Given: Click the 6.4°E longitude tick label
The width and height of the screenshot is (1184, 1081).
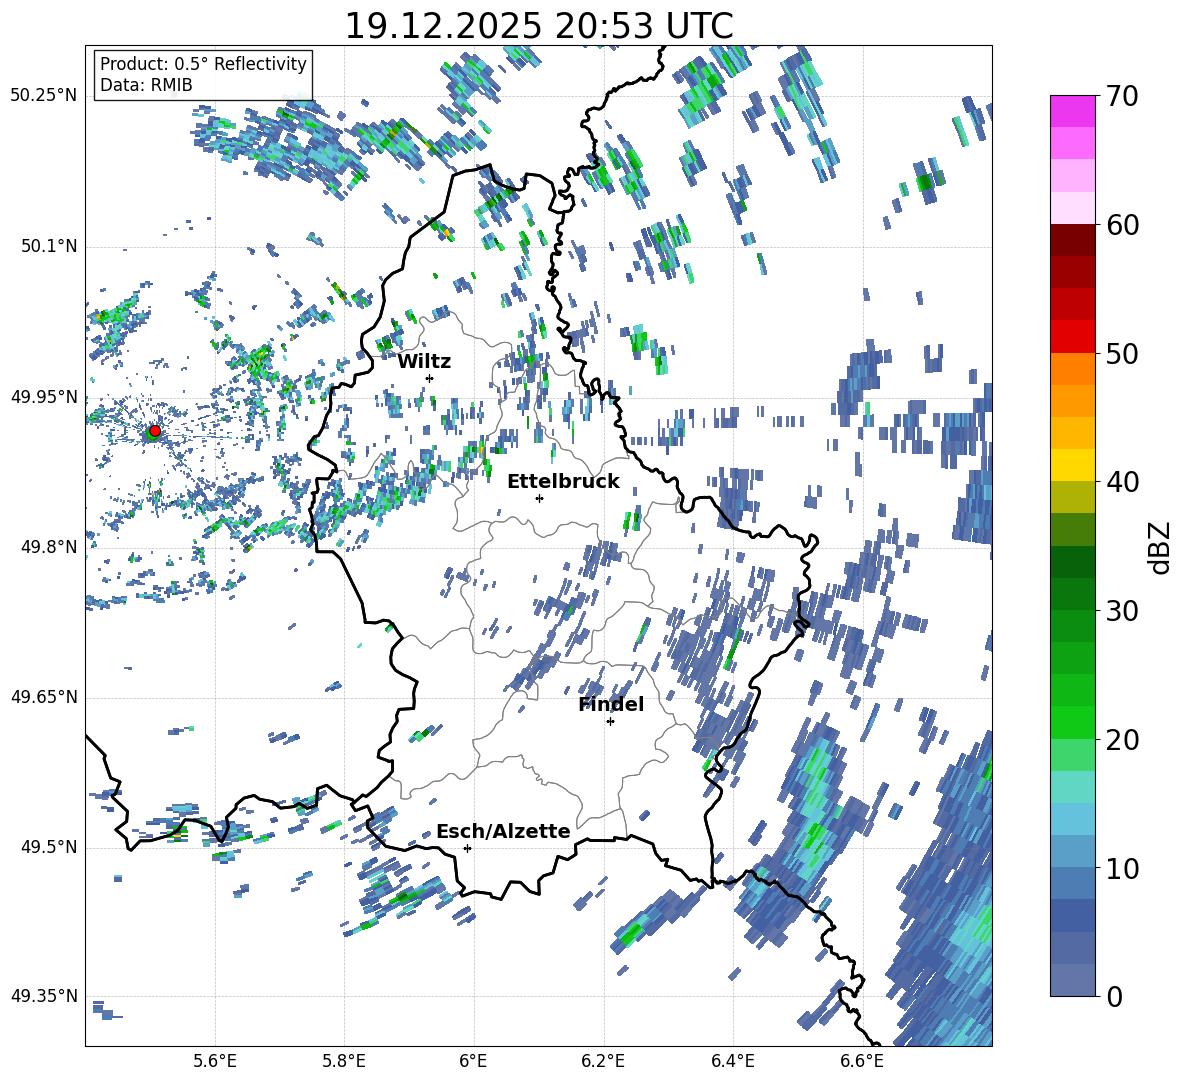Looking at the screenshot, I should (732, 1061).
